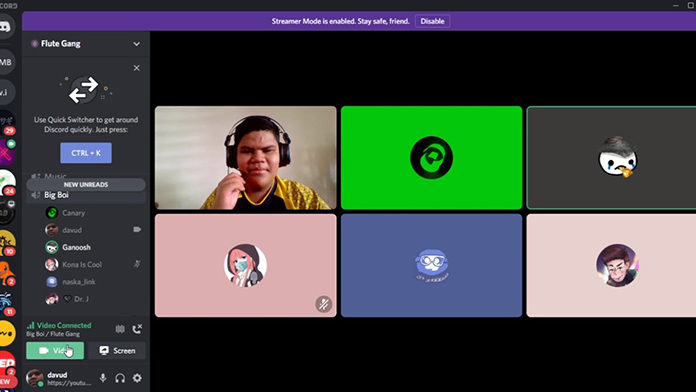Select the Music channel
Image resolution: width=696 pixels, height=392 pixels.
click(55, 176)
